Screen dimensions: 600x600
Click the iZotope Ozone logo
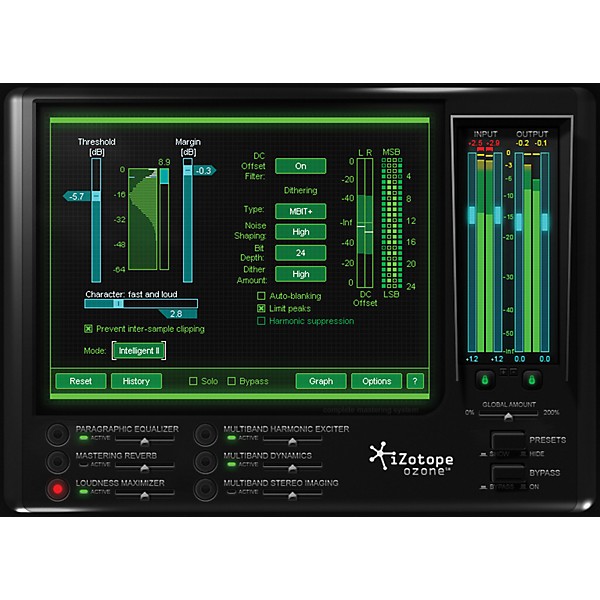click(411, 459)
